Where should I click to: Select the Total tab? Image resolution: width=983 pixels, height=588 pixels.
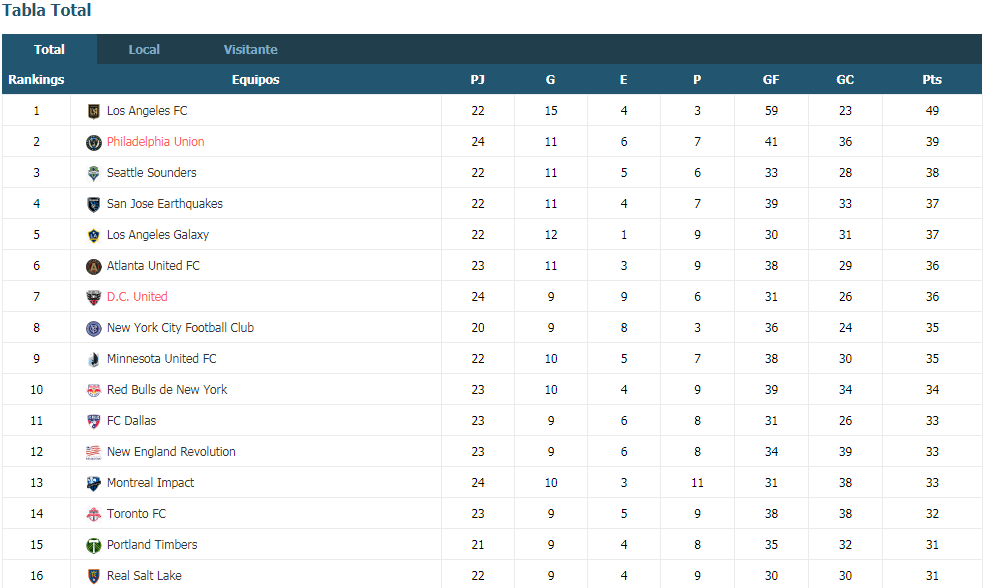[x=50, y=50]
